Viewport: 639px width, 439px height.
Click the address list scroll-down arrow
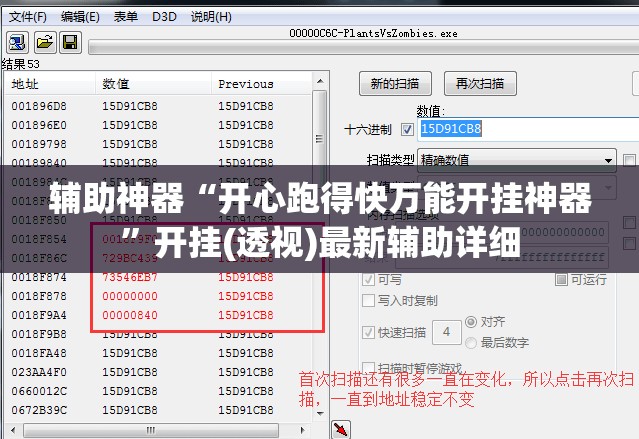pos(320,413)
